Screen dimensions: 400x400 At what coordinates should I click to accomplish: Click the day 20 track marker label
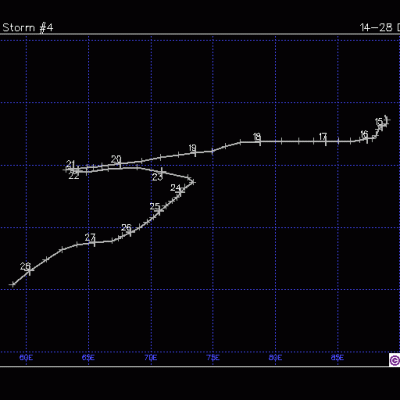click(x=116, y=159)
